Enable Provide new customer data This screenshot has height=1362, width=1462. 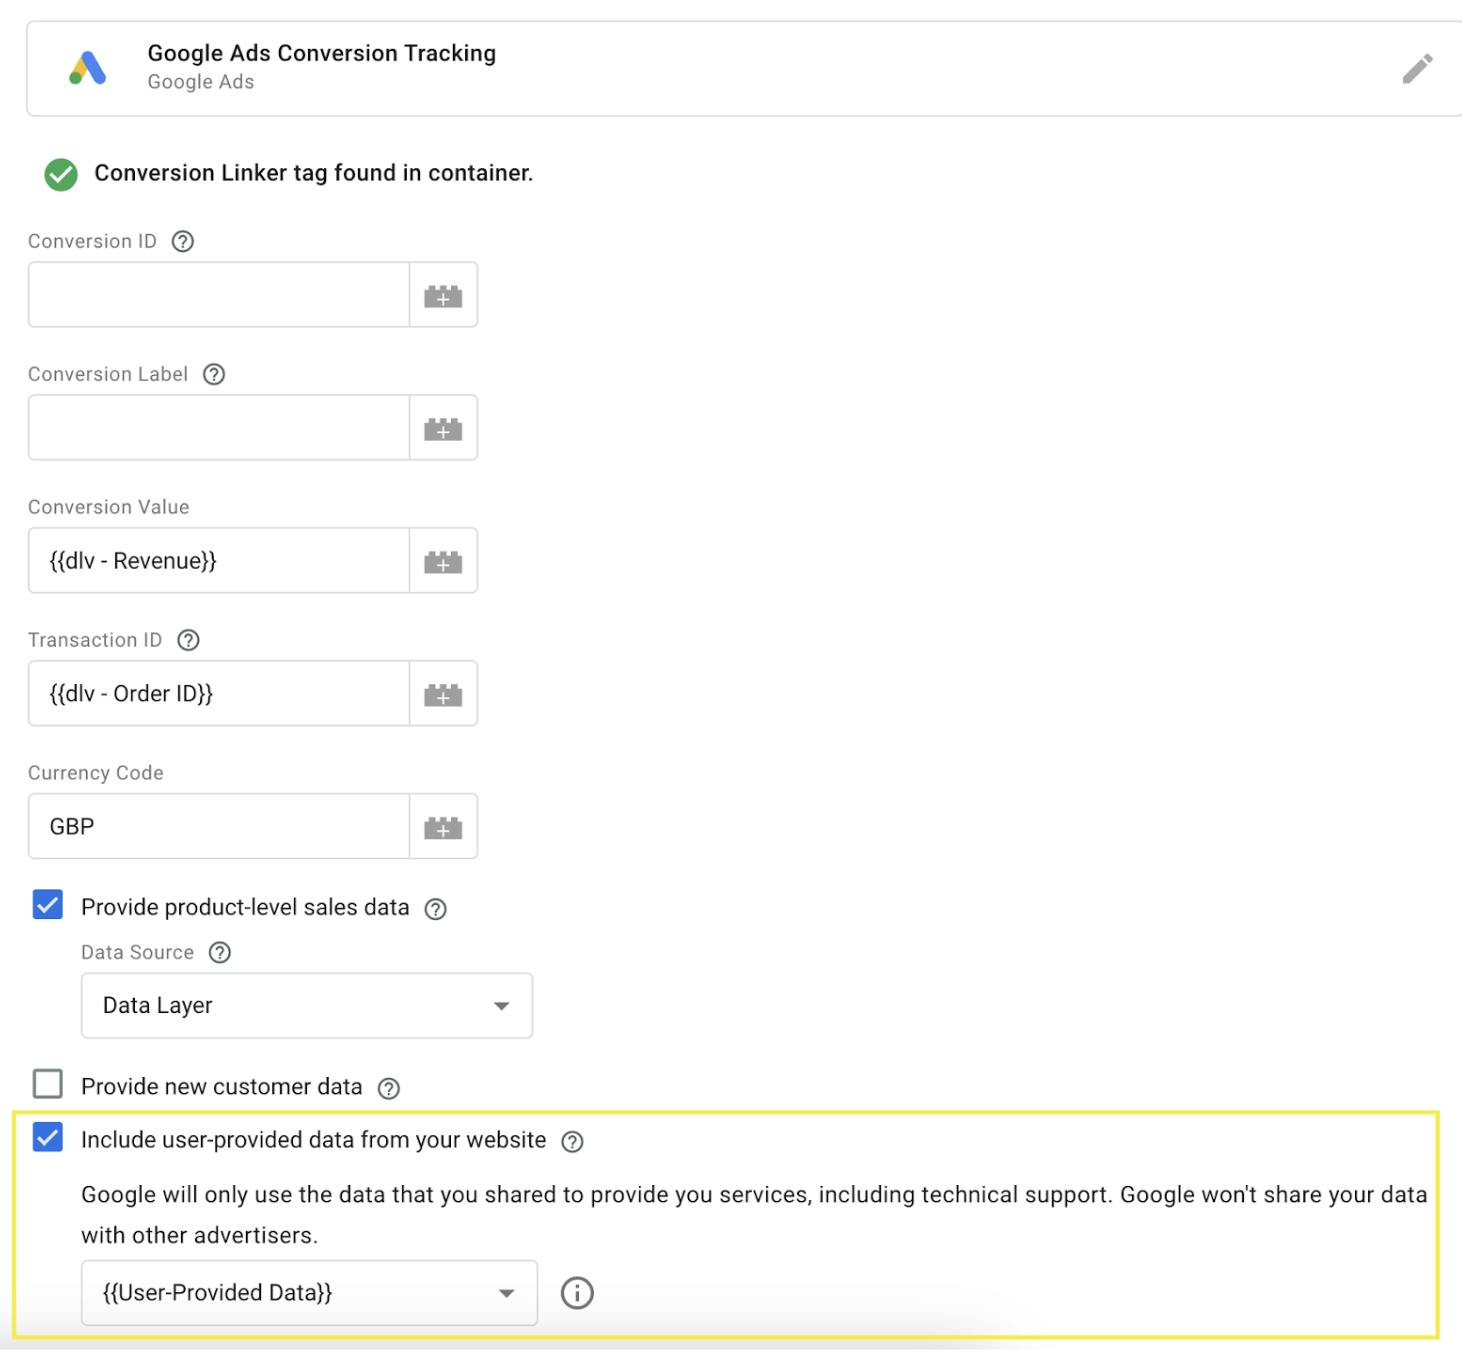[46, 1086]
